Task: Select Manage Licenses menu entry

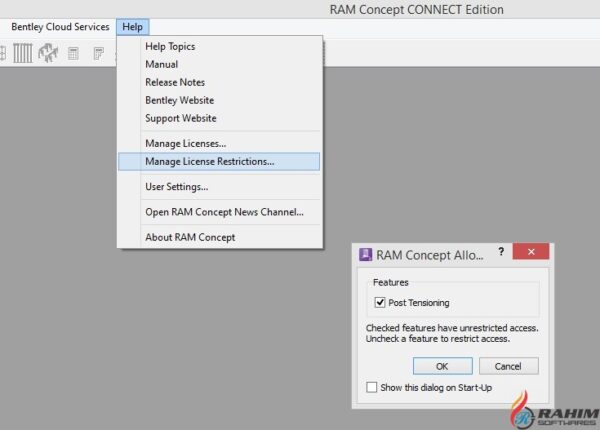Action: click(x=185, y=143)
